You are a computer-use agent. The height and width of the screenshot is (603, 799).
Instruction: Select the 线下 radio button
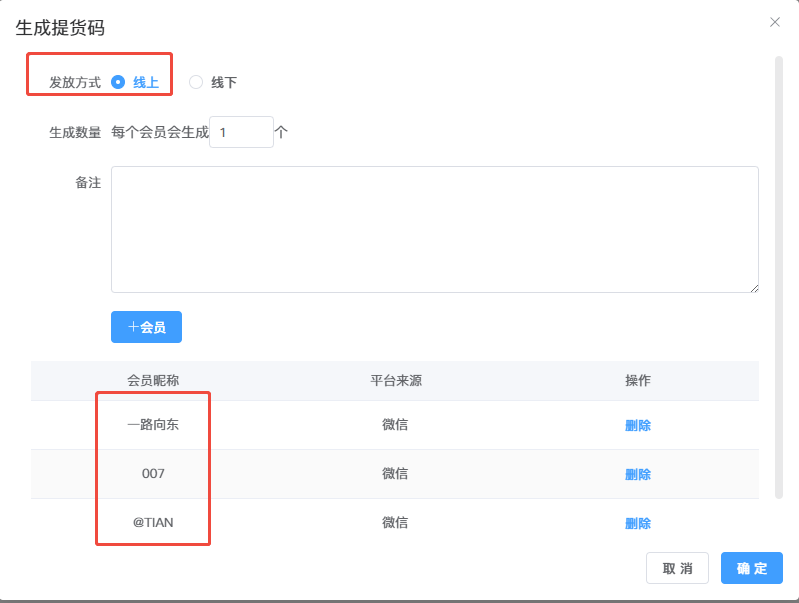tap(196, 82)
